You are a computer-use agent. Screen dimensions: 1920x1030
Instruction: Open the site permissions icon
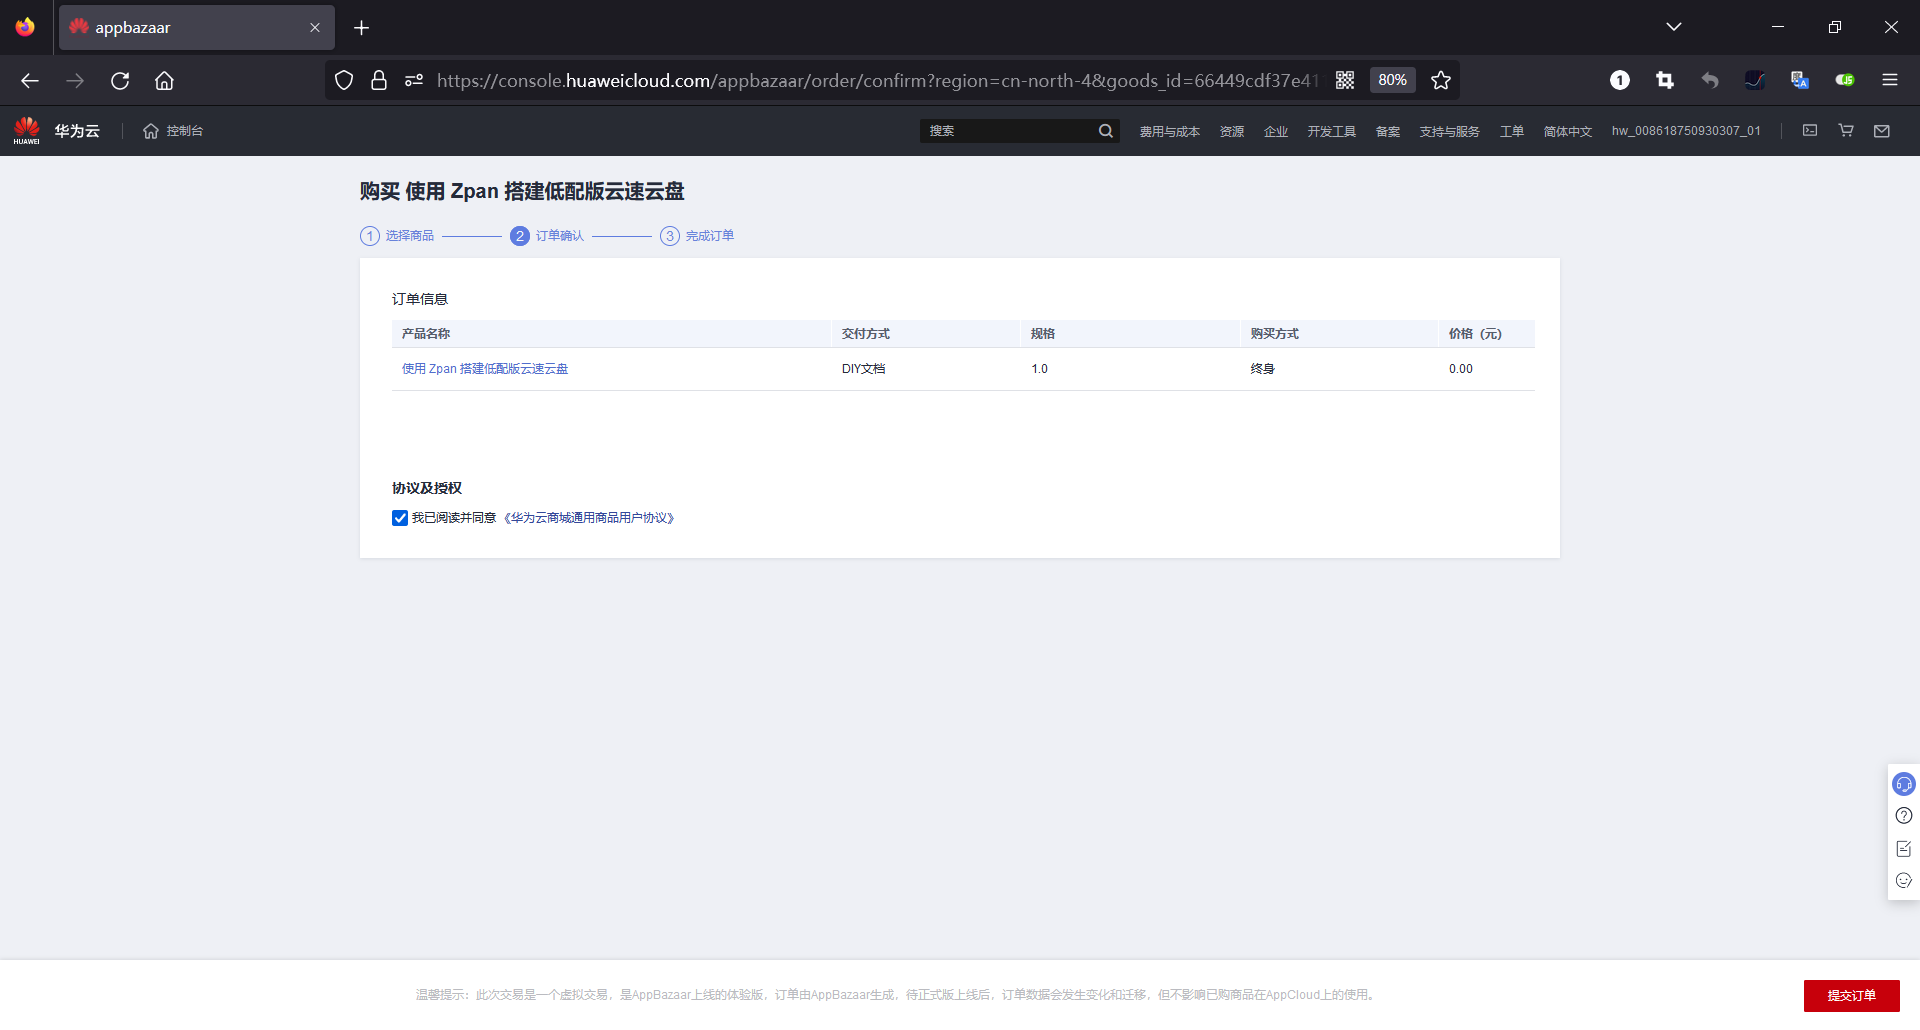[414, 80]
